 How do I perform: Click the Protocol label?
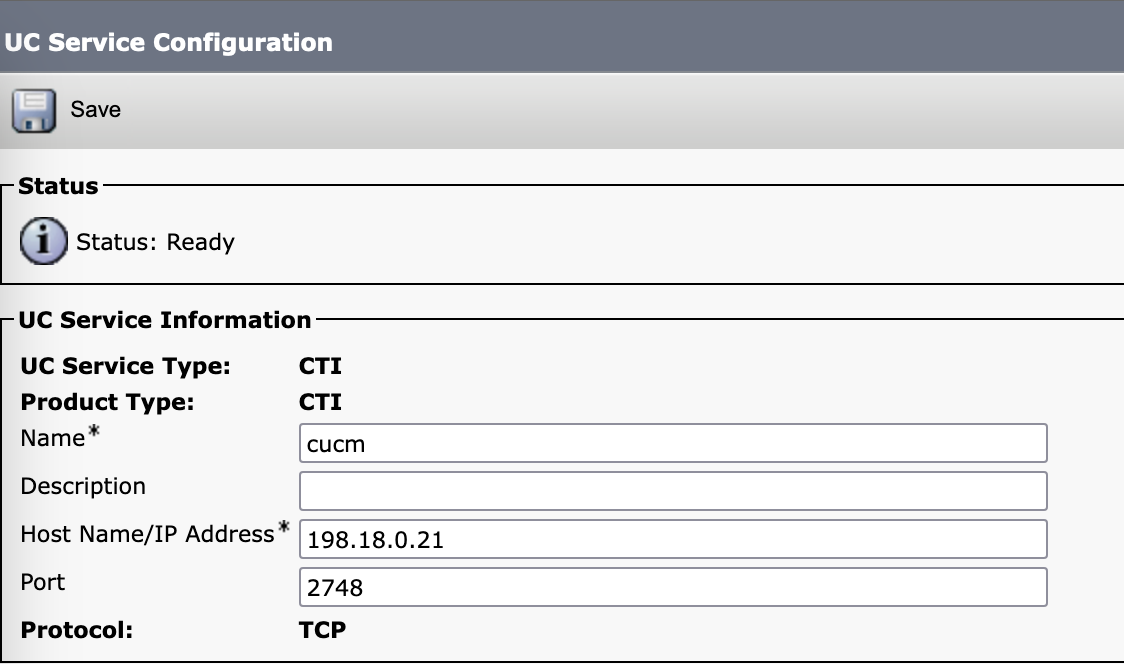pos(76,630)
